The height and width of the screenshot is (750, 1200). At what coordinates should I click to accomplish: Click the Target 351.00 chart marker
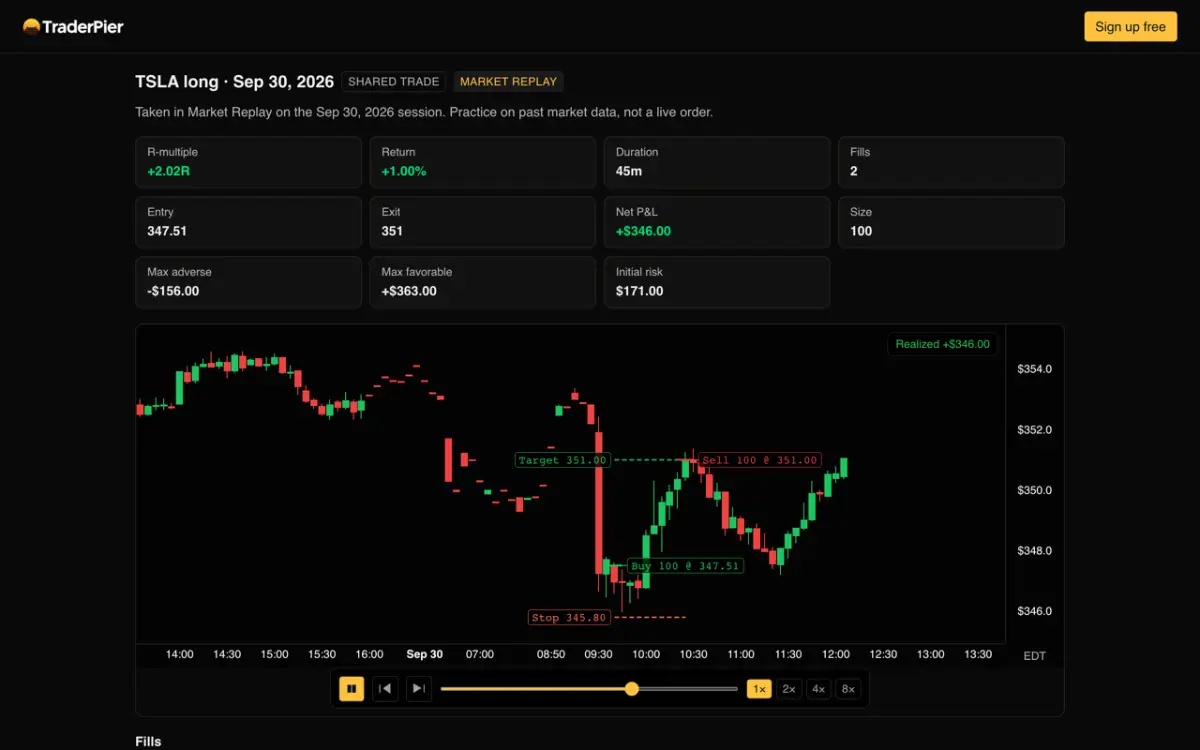tap(562, 460)
